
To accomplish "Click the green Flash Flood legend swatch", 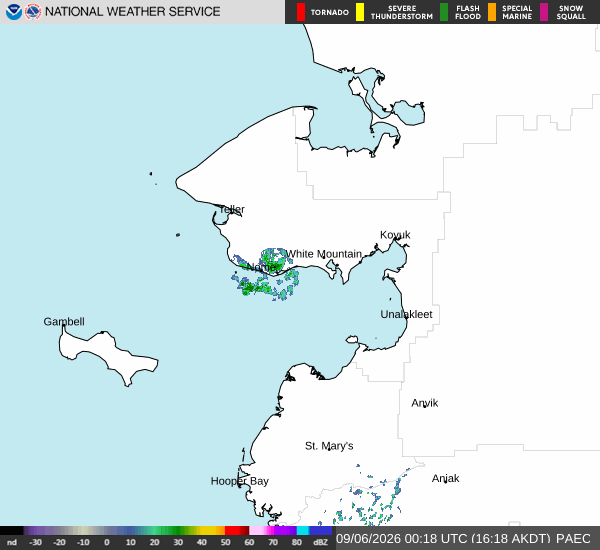I will tap(444, 12).
